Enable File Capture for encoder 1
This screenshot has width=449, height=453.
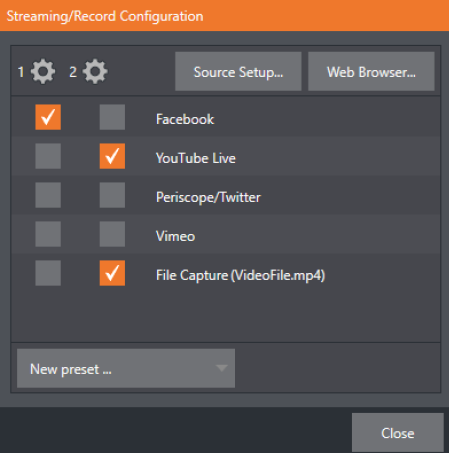pyautogui.click(x=48, y=273)
